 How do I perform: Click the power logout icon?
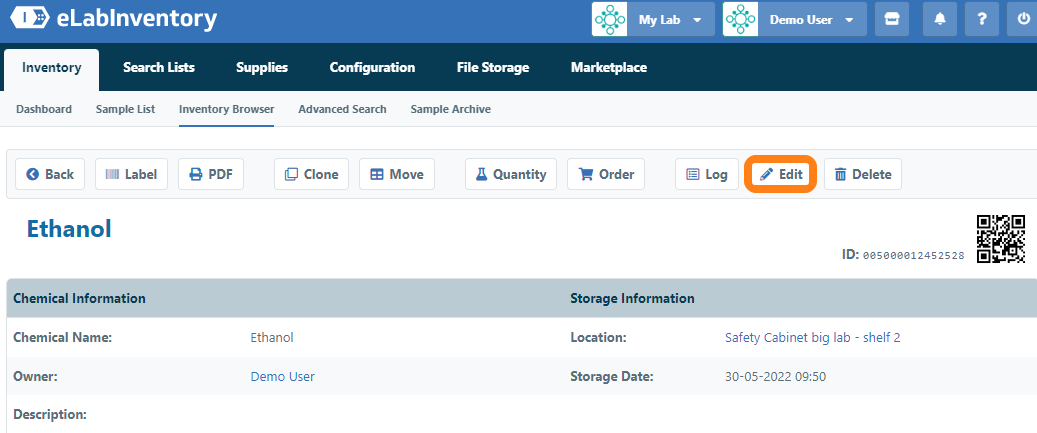1023,19
